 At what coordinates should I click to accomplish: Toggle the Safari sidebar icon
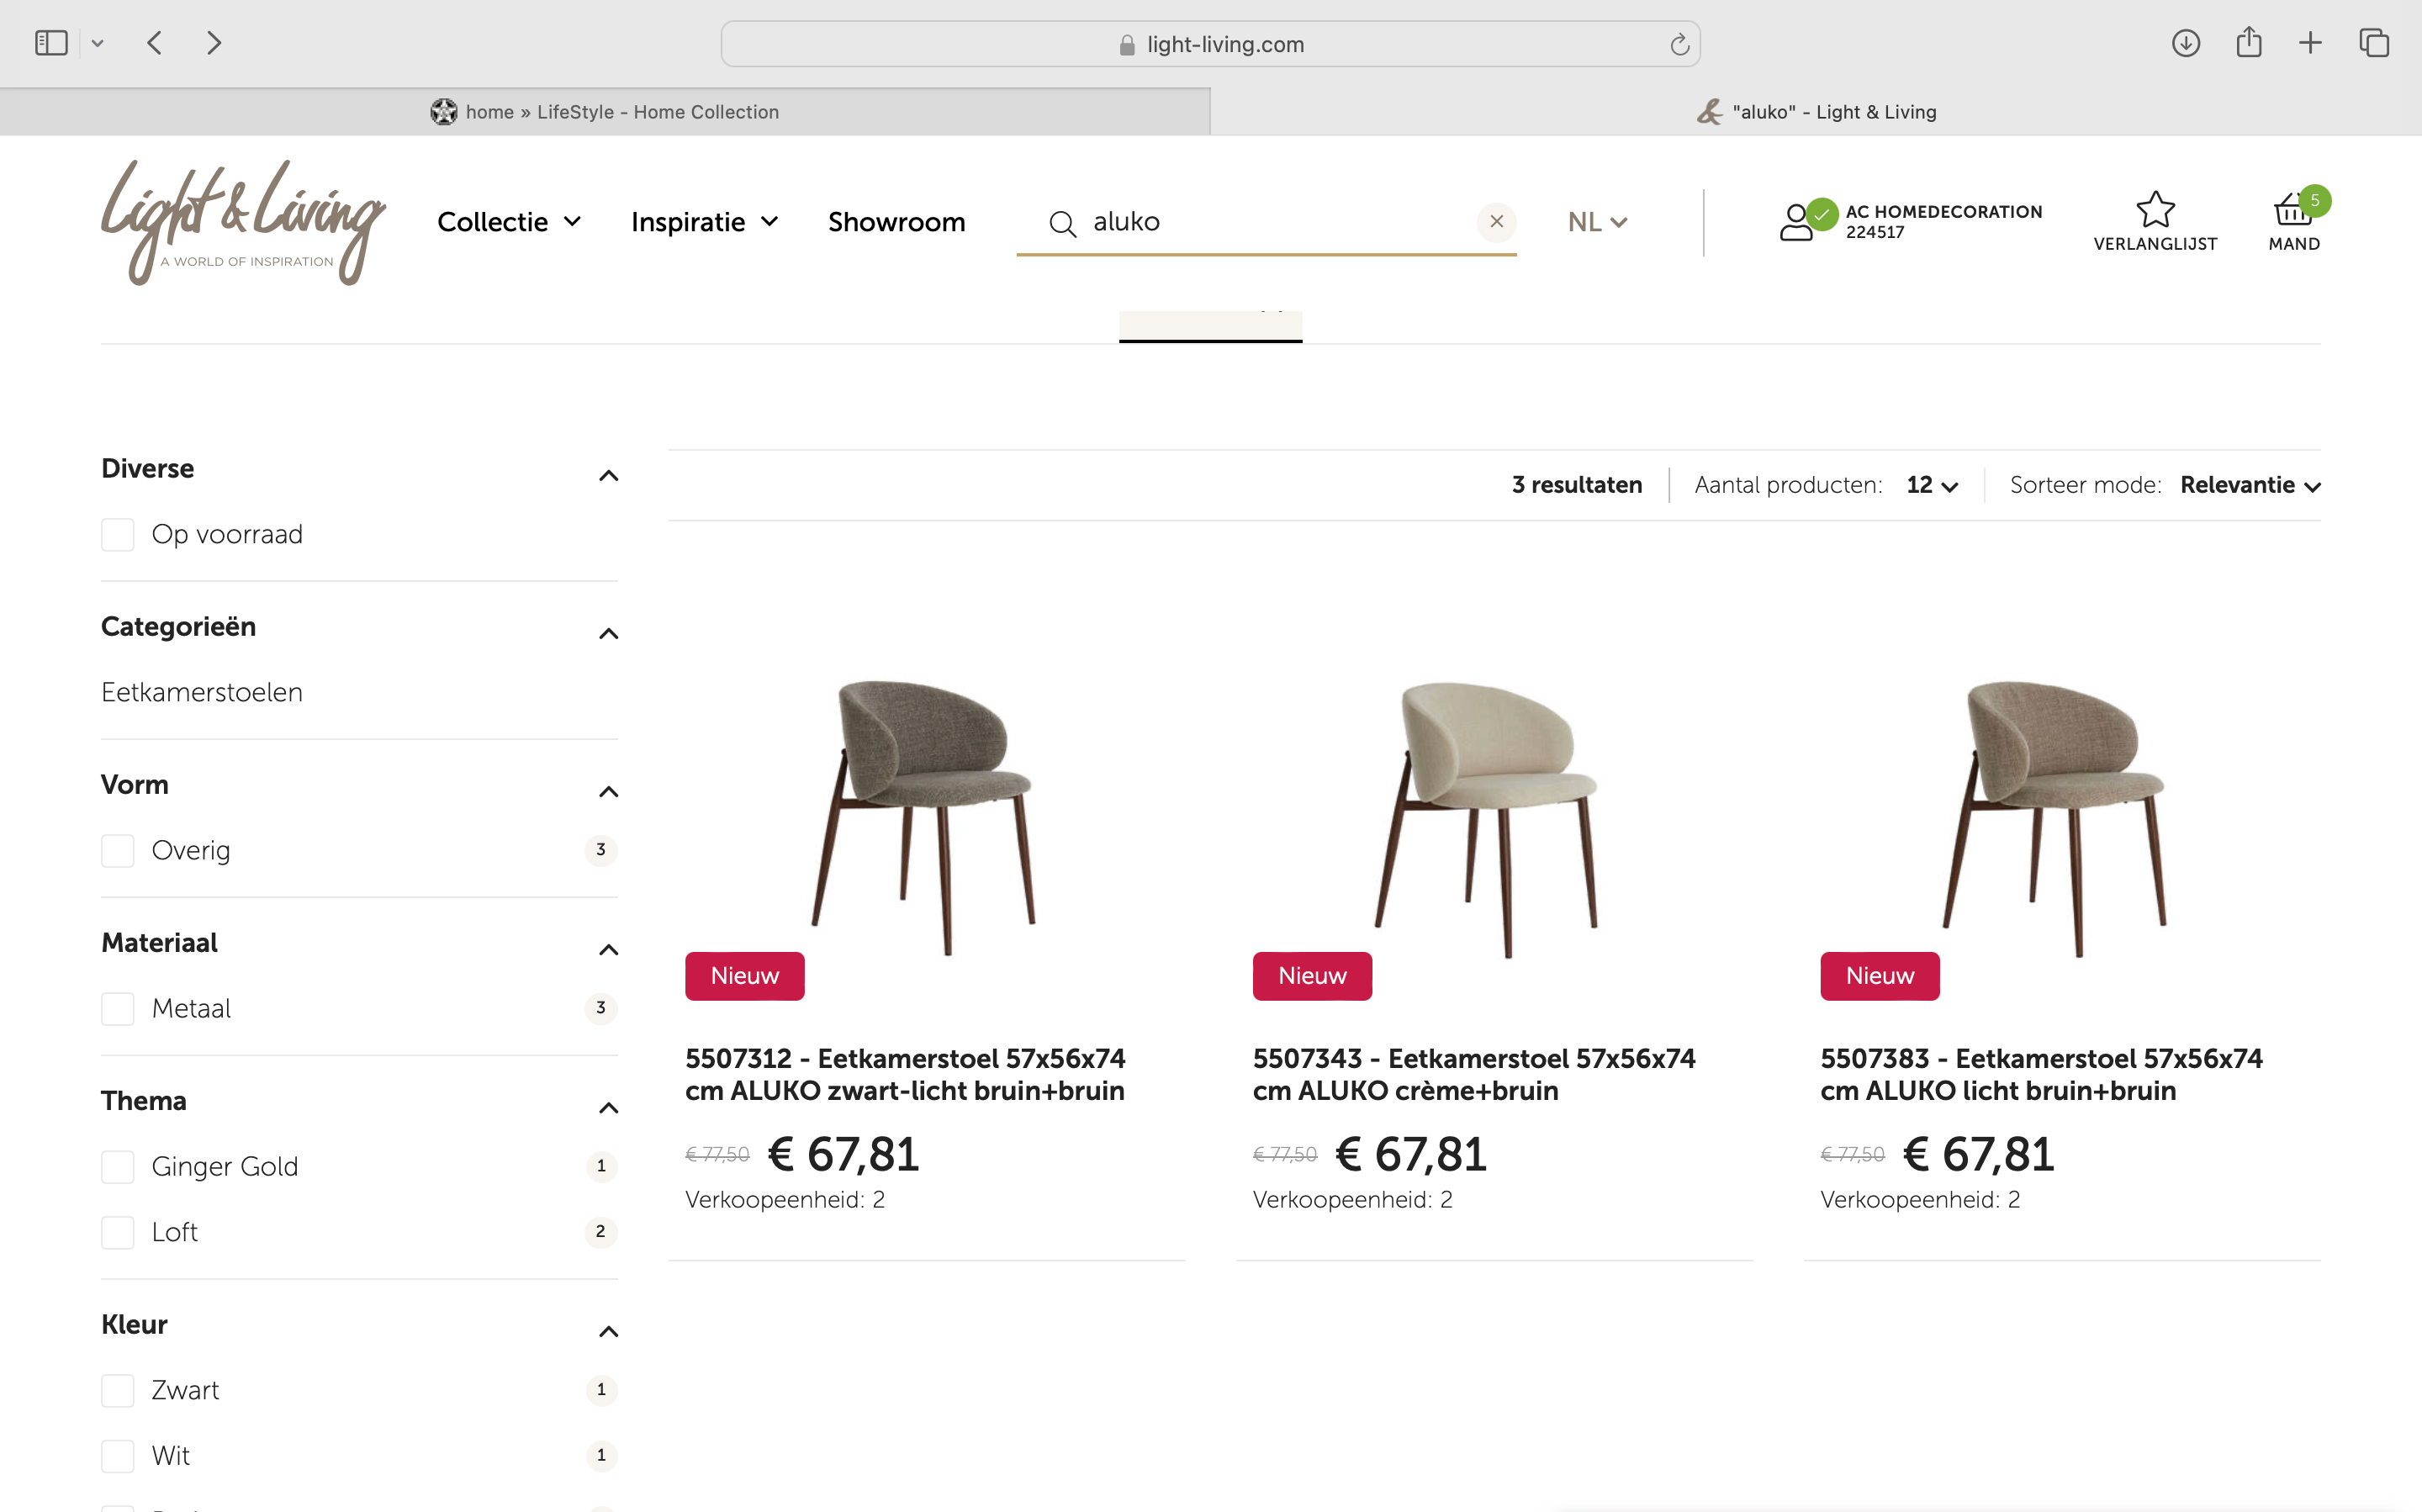(51, 43)
